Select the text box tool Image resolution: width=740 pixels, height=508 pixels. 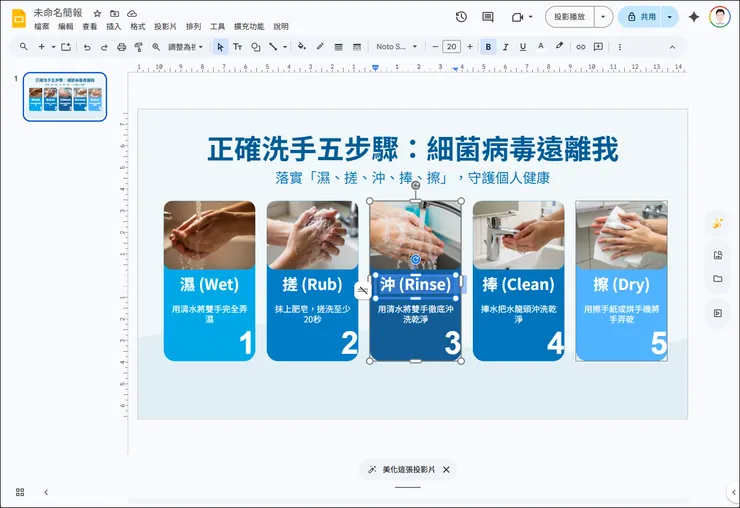tap(237, 47)
